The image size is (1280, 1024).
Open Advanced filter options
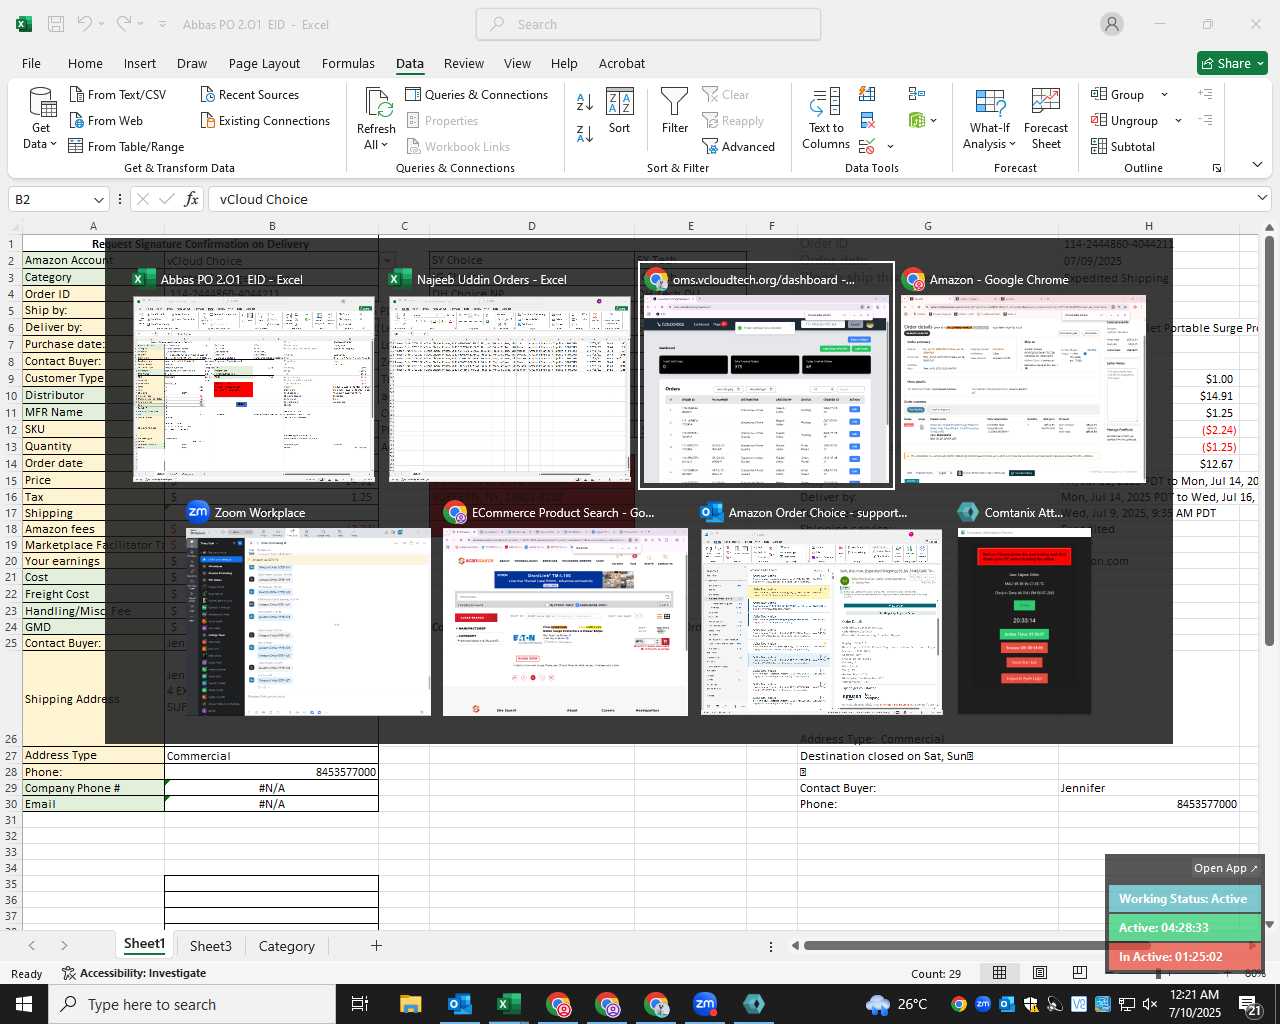738,146
